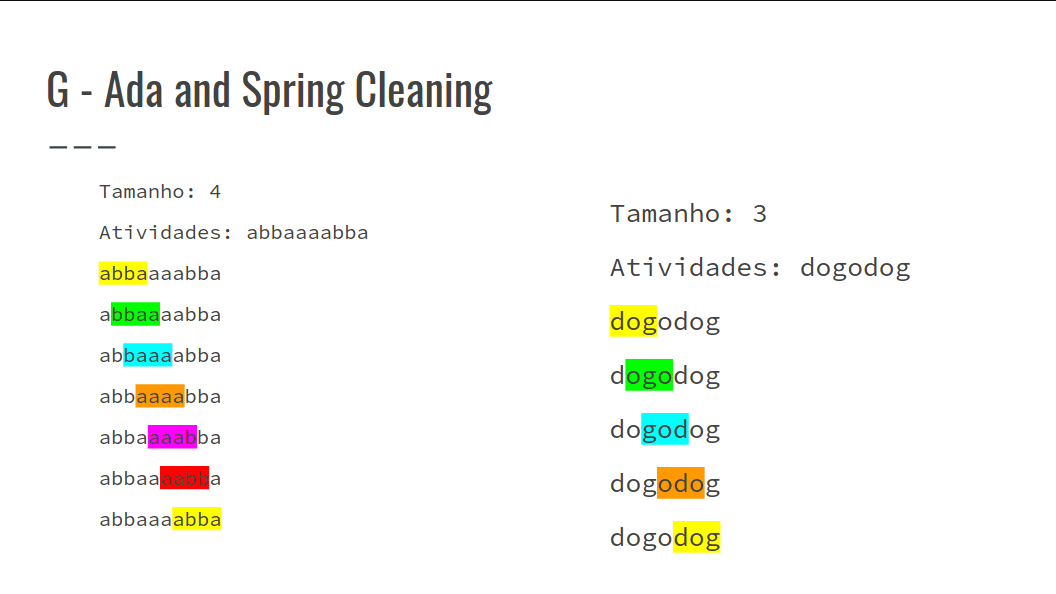Viewport: 1056px width, 594px height.
Task: Select the red highlighted 'aabb' substring
Action: (185, 478)
